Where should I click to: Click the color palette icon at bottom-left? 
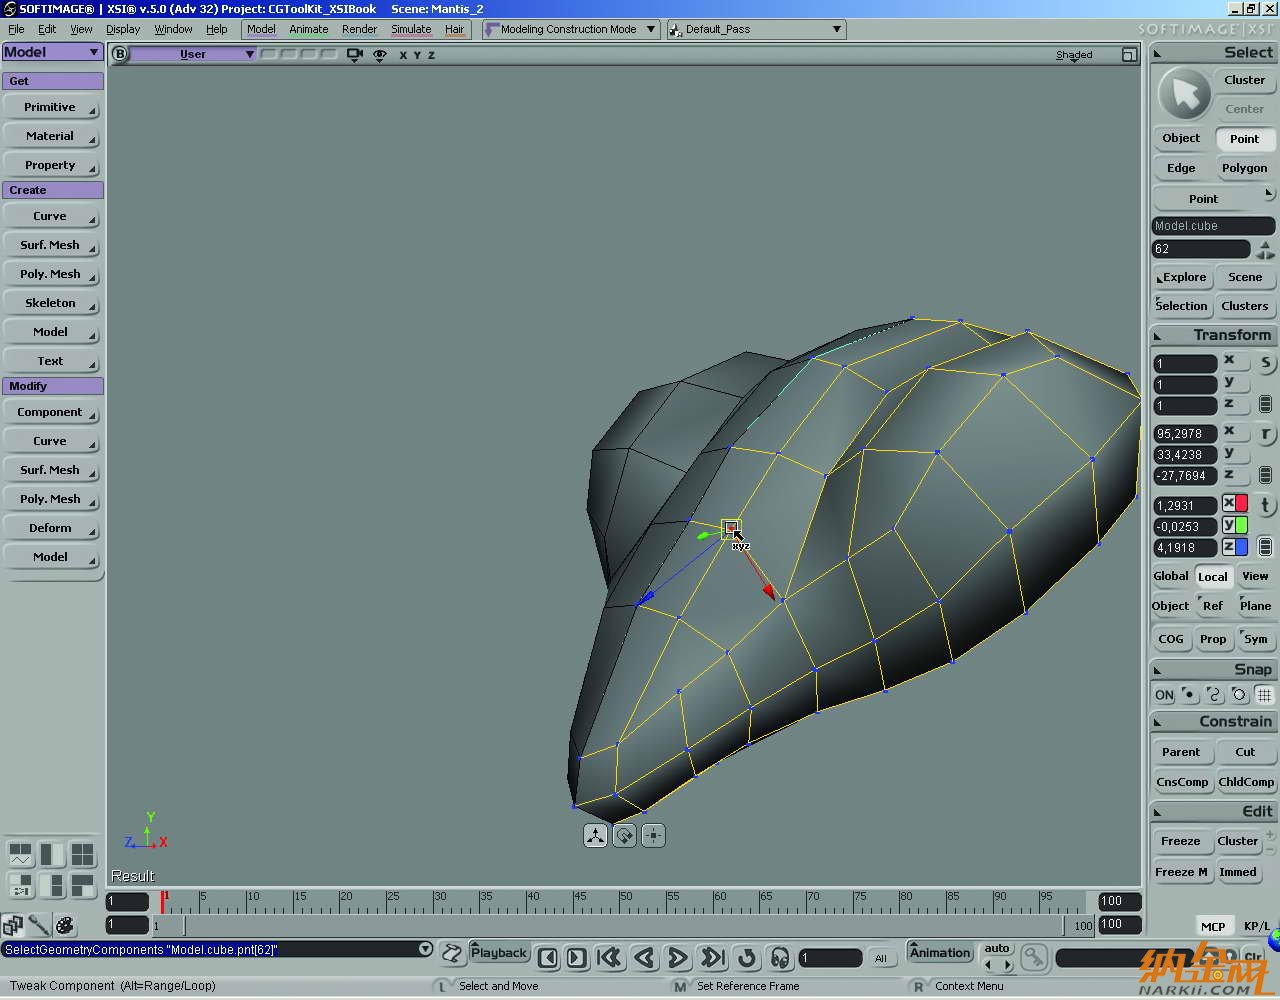65,925
